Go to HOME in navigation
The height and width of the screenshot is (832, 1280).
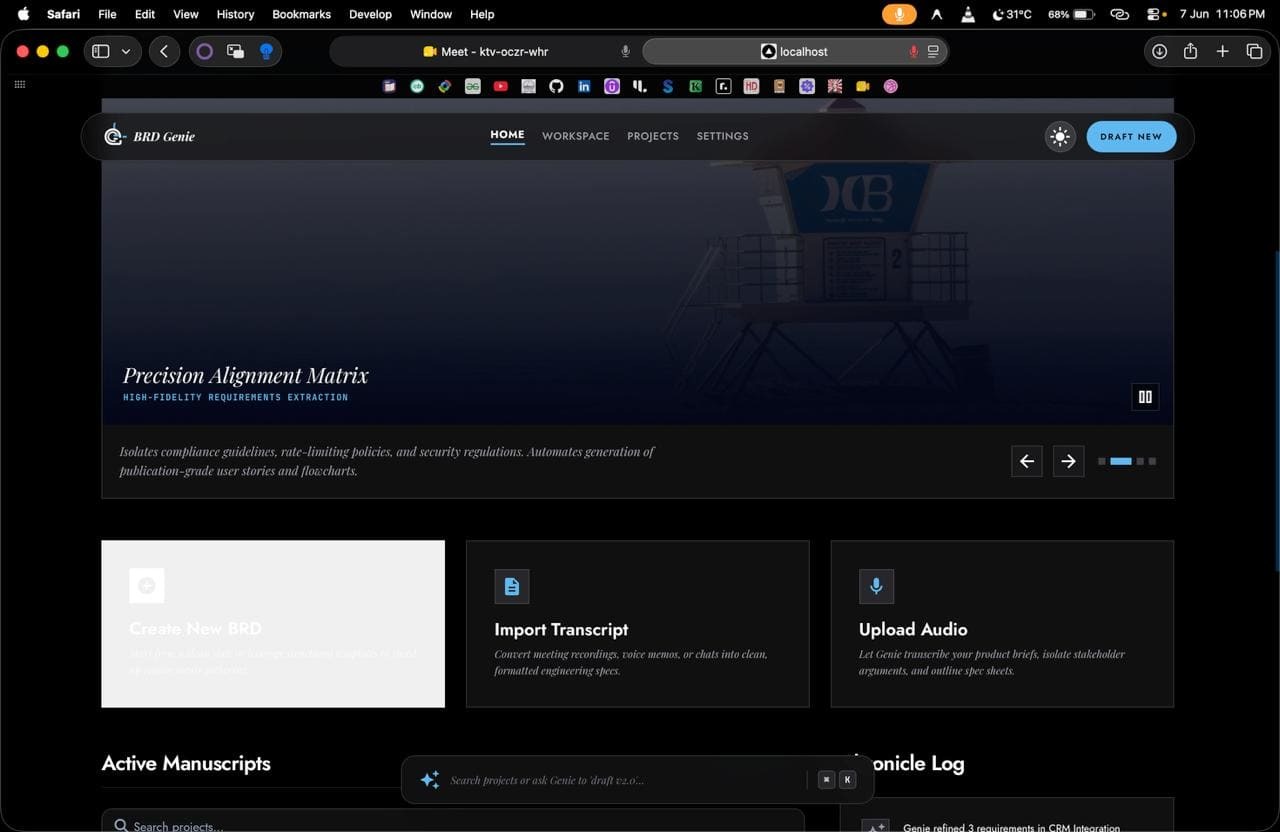507,135
